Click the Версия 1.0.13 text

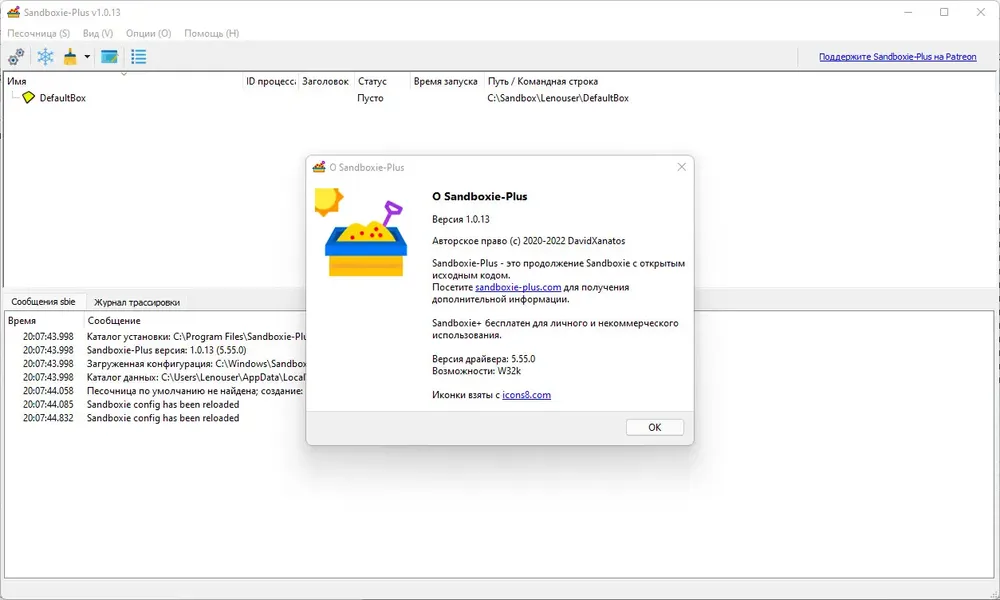pos(460,219)
